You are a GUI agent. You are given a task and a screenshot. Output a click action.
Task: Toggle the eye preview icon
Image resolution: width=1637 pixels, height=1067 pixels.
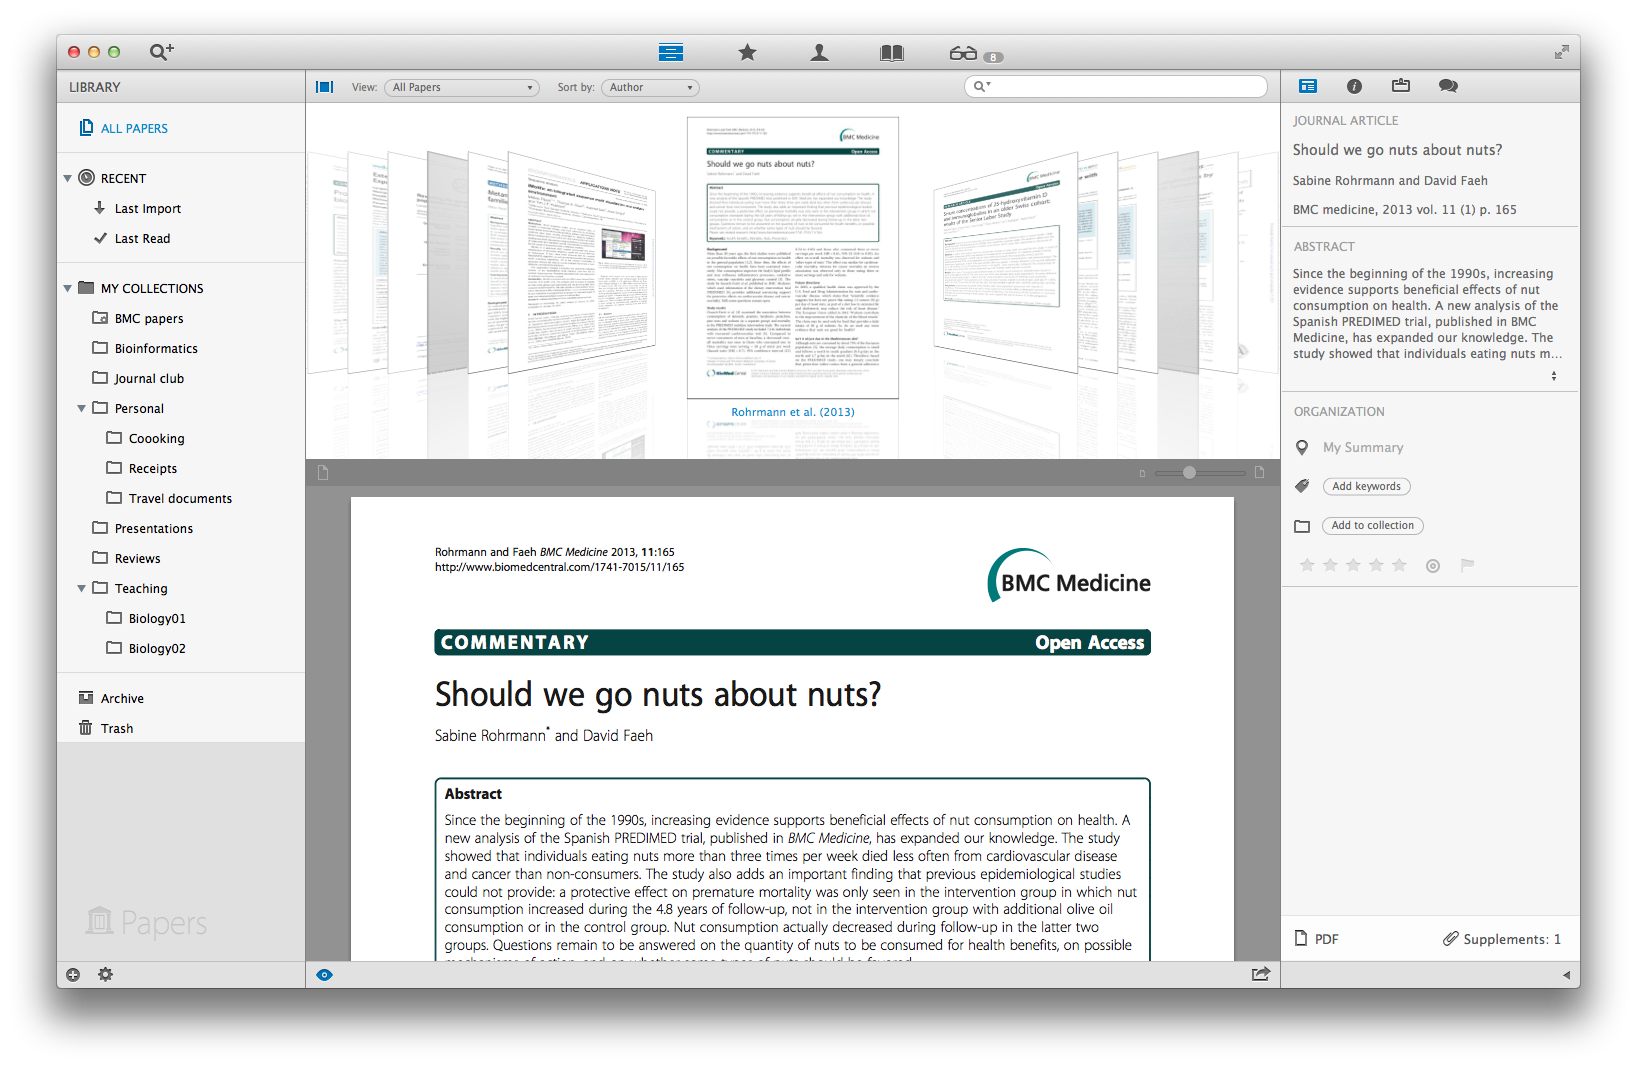pyautogui.click(x=324, y=975)
